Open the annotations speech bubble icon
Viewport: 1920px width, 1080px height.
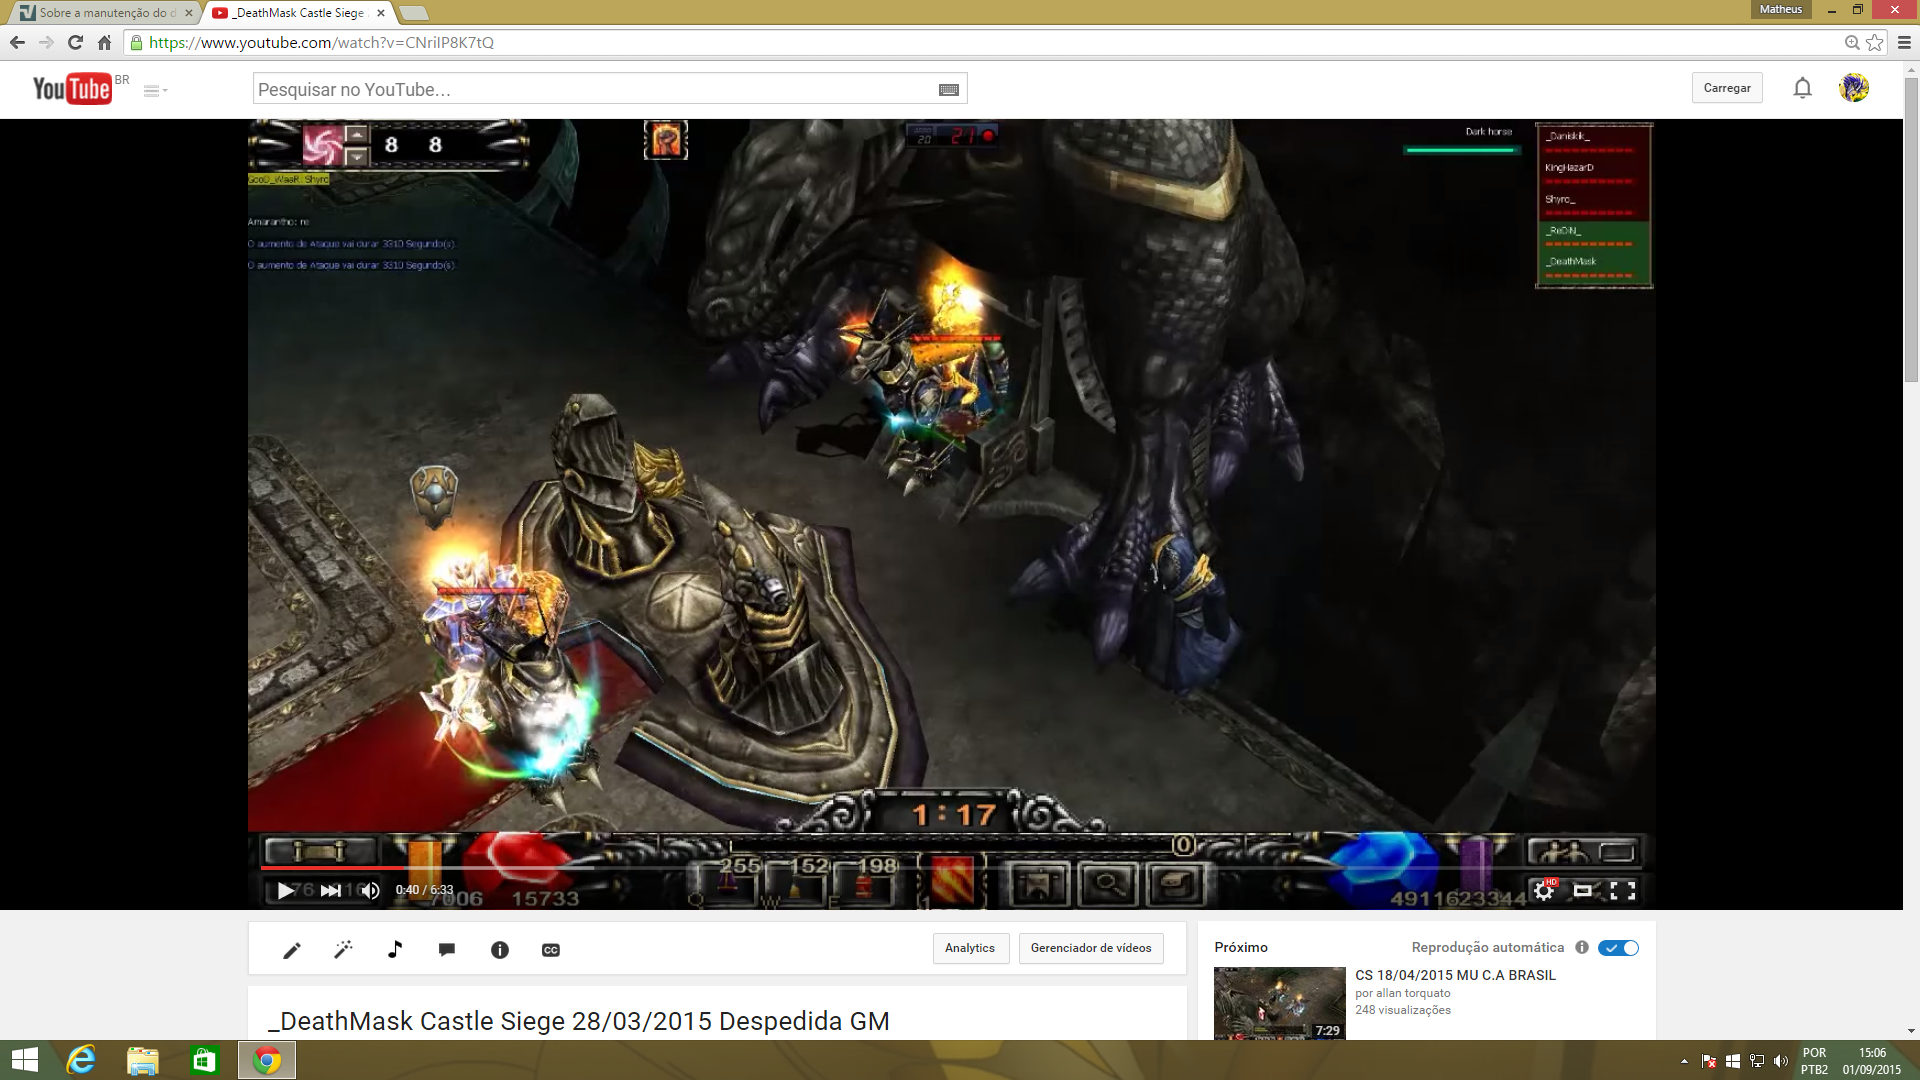pyautogui.click(x=447, y=950)
